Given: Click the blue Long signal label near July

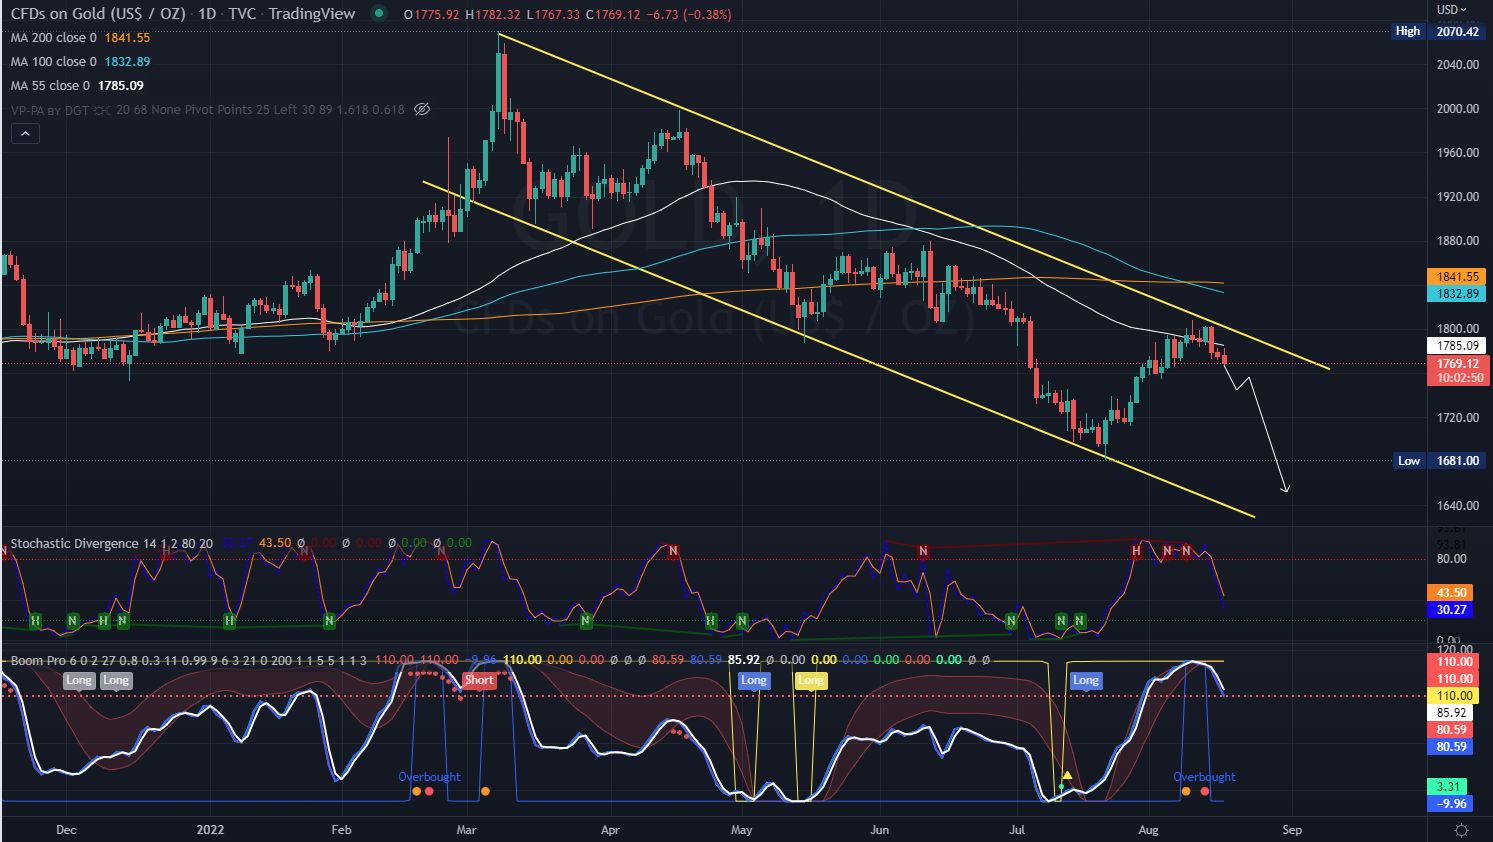Looking at the screenshot, I should point(1085,681).
